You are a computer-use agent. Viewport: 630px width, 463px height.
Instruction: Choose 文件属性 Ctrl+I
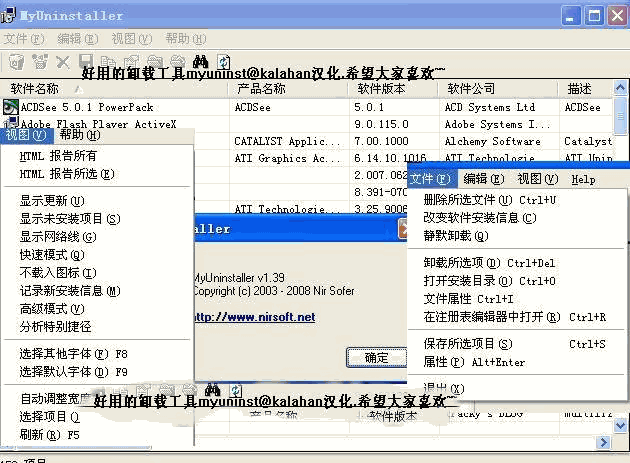(x=468, y=299)
